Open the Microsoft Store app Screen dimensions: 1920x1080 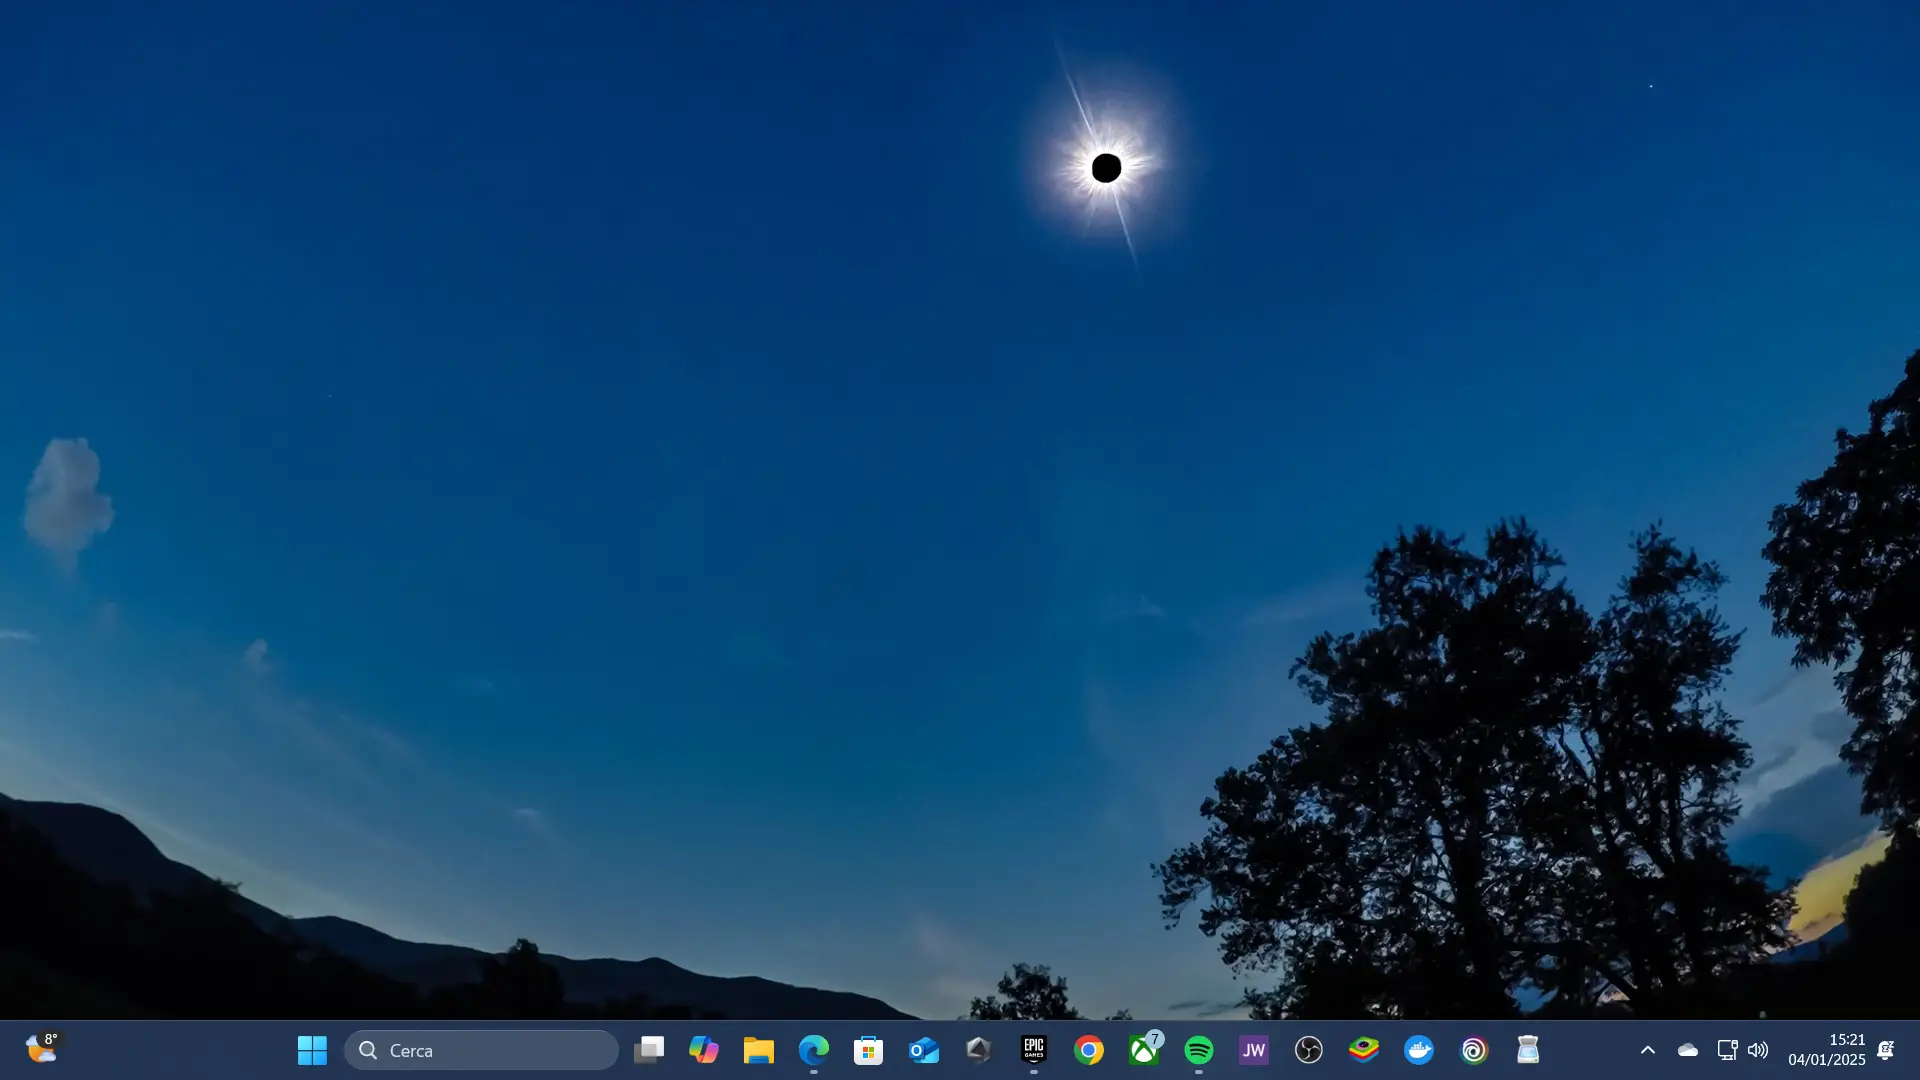(x=869, y=1050)
